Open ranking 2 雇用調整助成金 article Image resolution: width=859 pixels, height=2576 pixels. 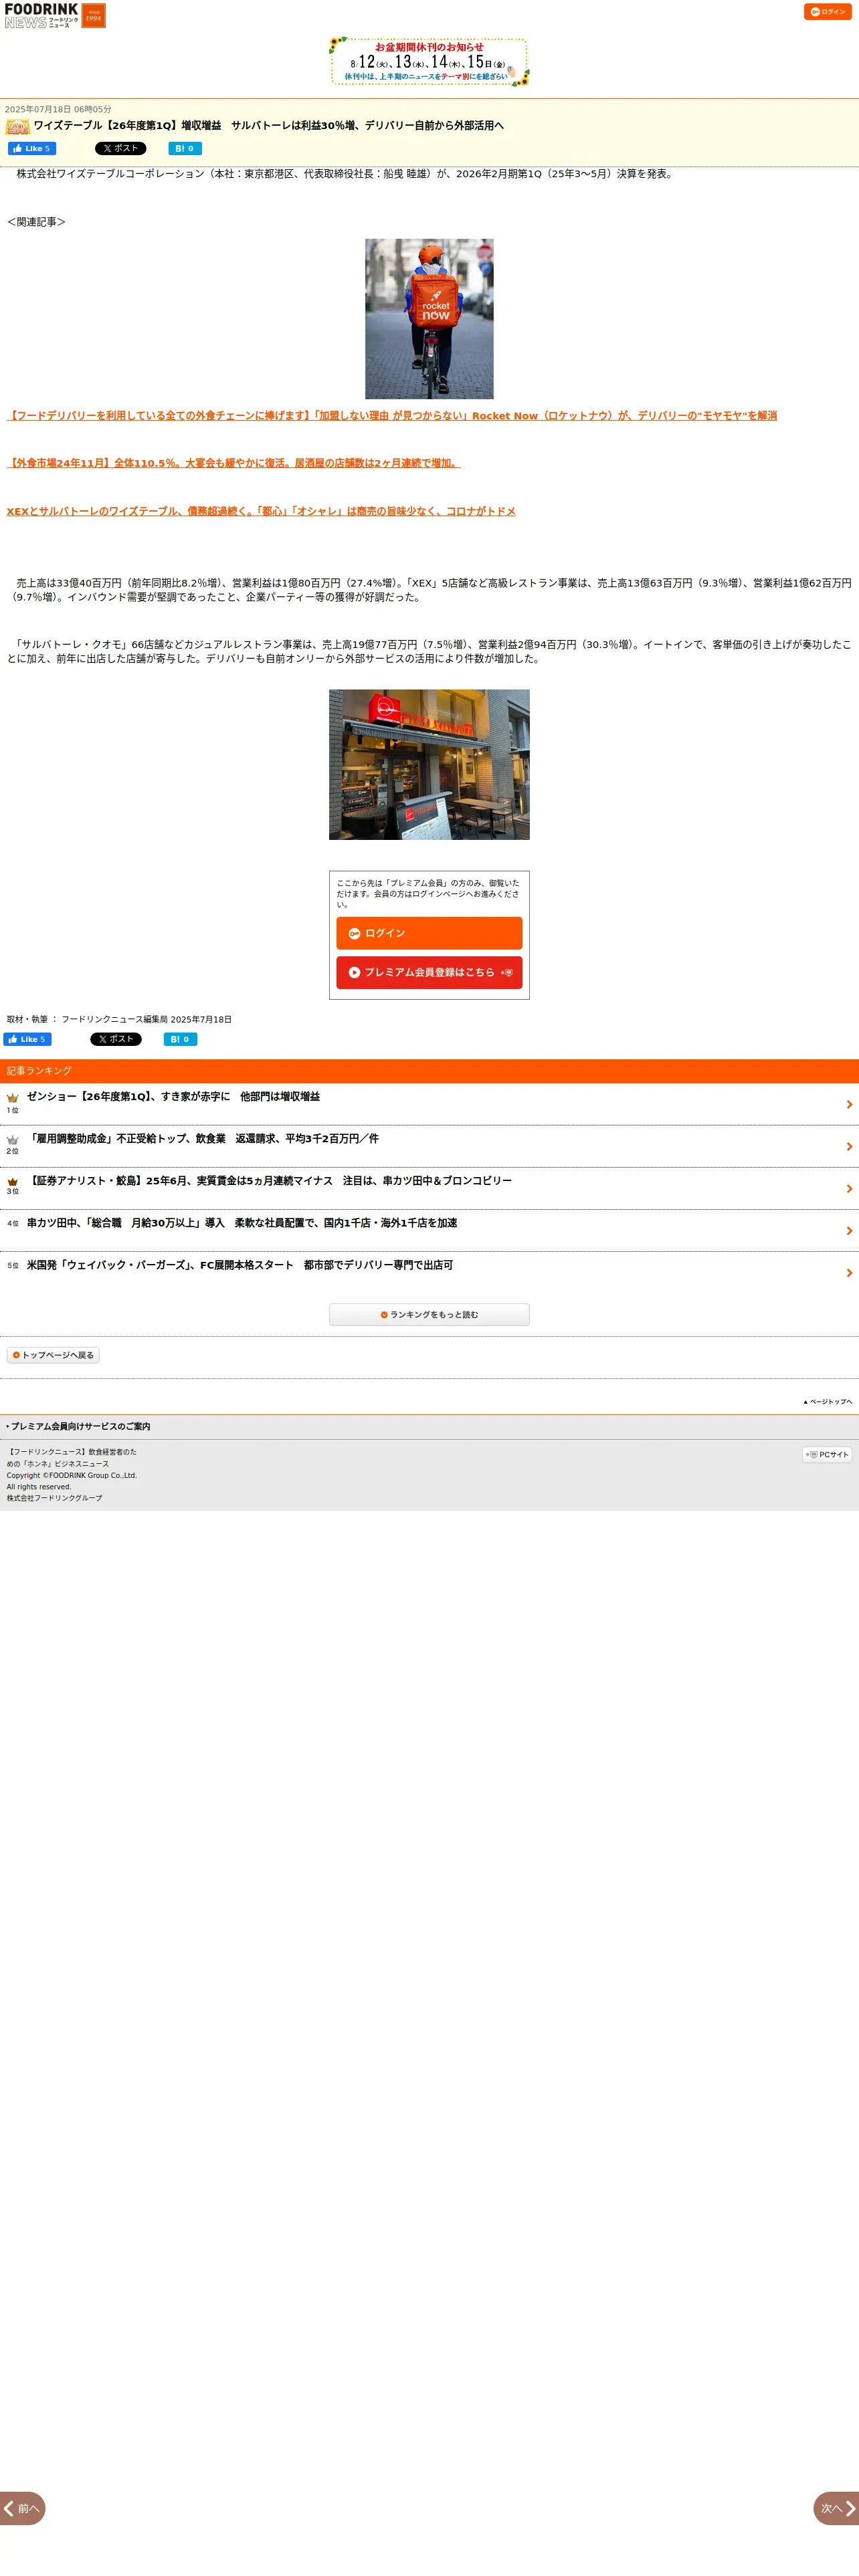(x=203, y=1139)
